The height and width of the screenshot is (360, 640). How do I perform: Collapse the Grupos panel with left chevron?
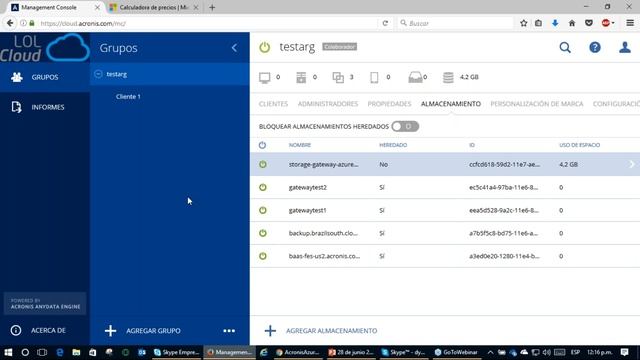[234, 48]
